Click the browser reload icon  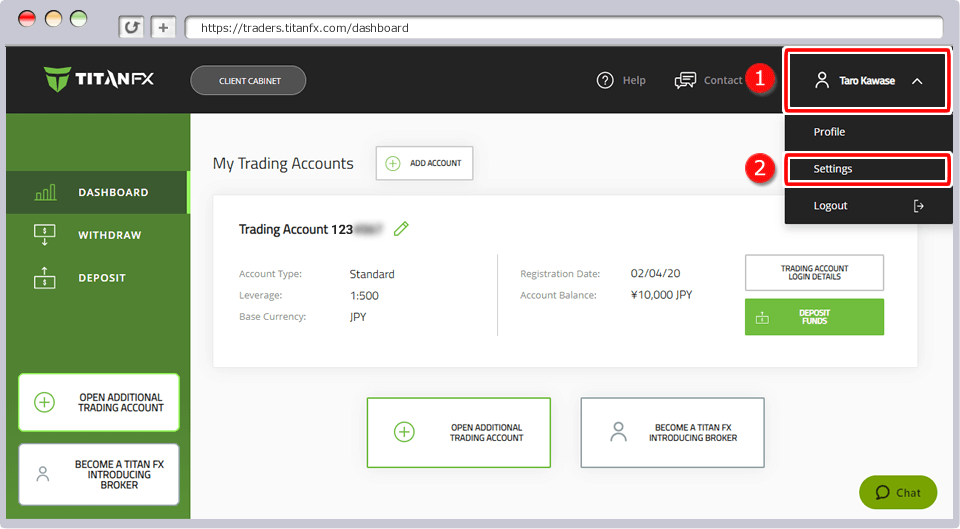point(131,28)
